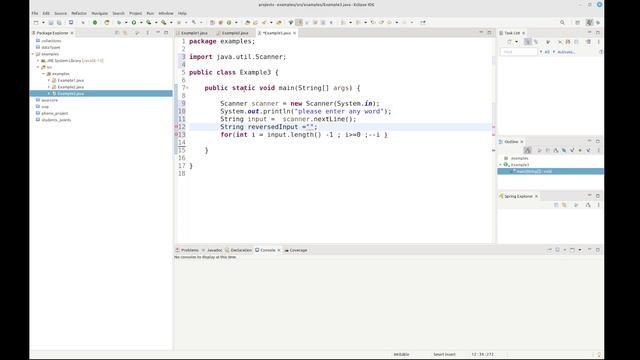Click the Save toolbar icon
The width and height of the screenshot is (640, 360).
pyautogui.click(x=51, y=22)
